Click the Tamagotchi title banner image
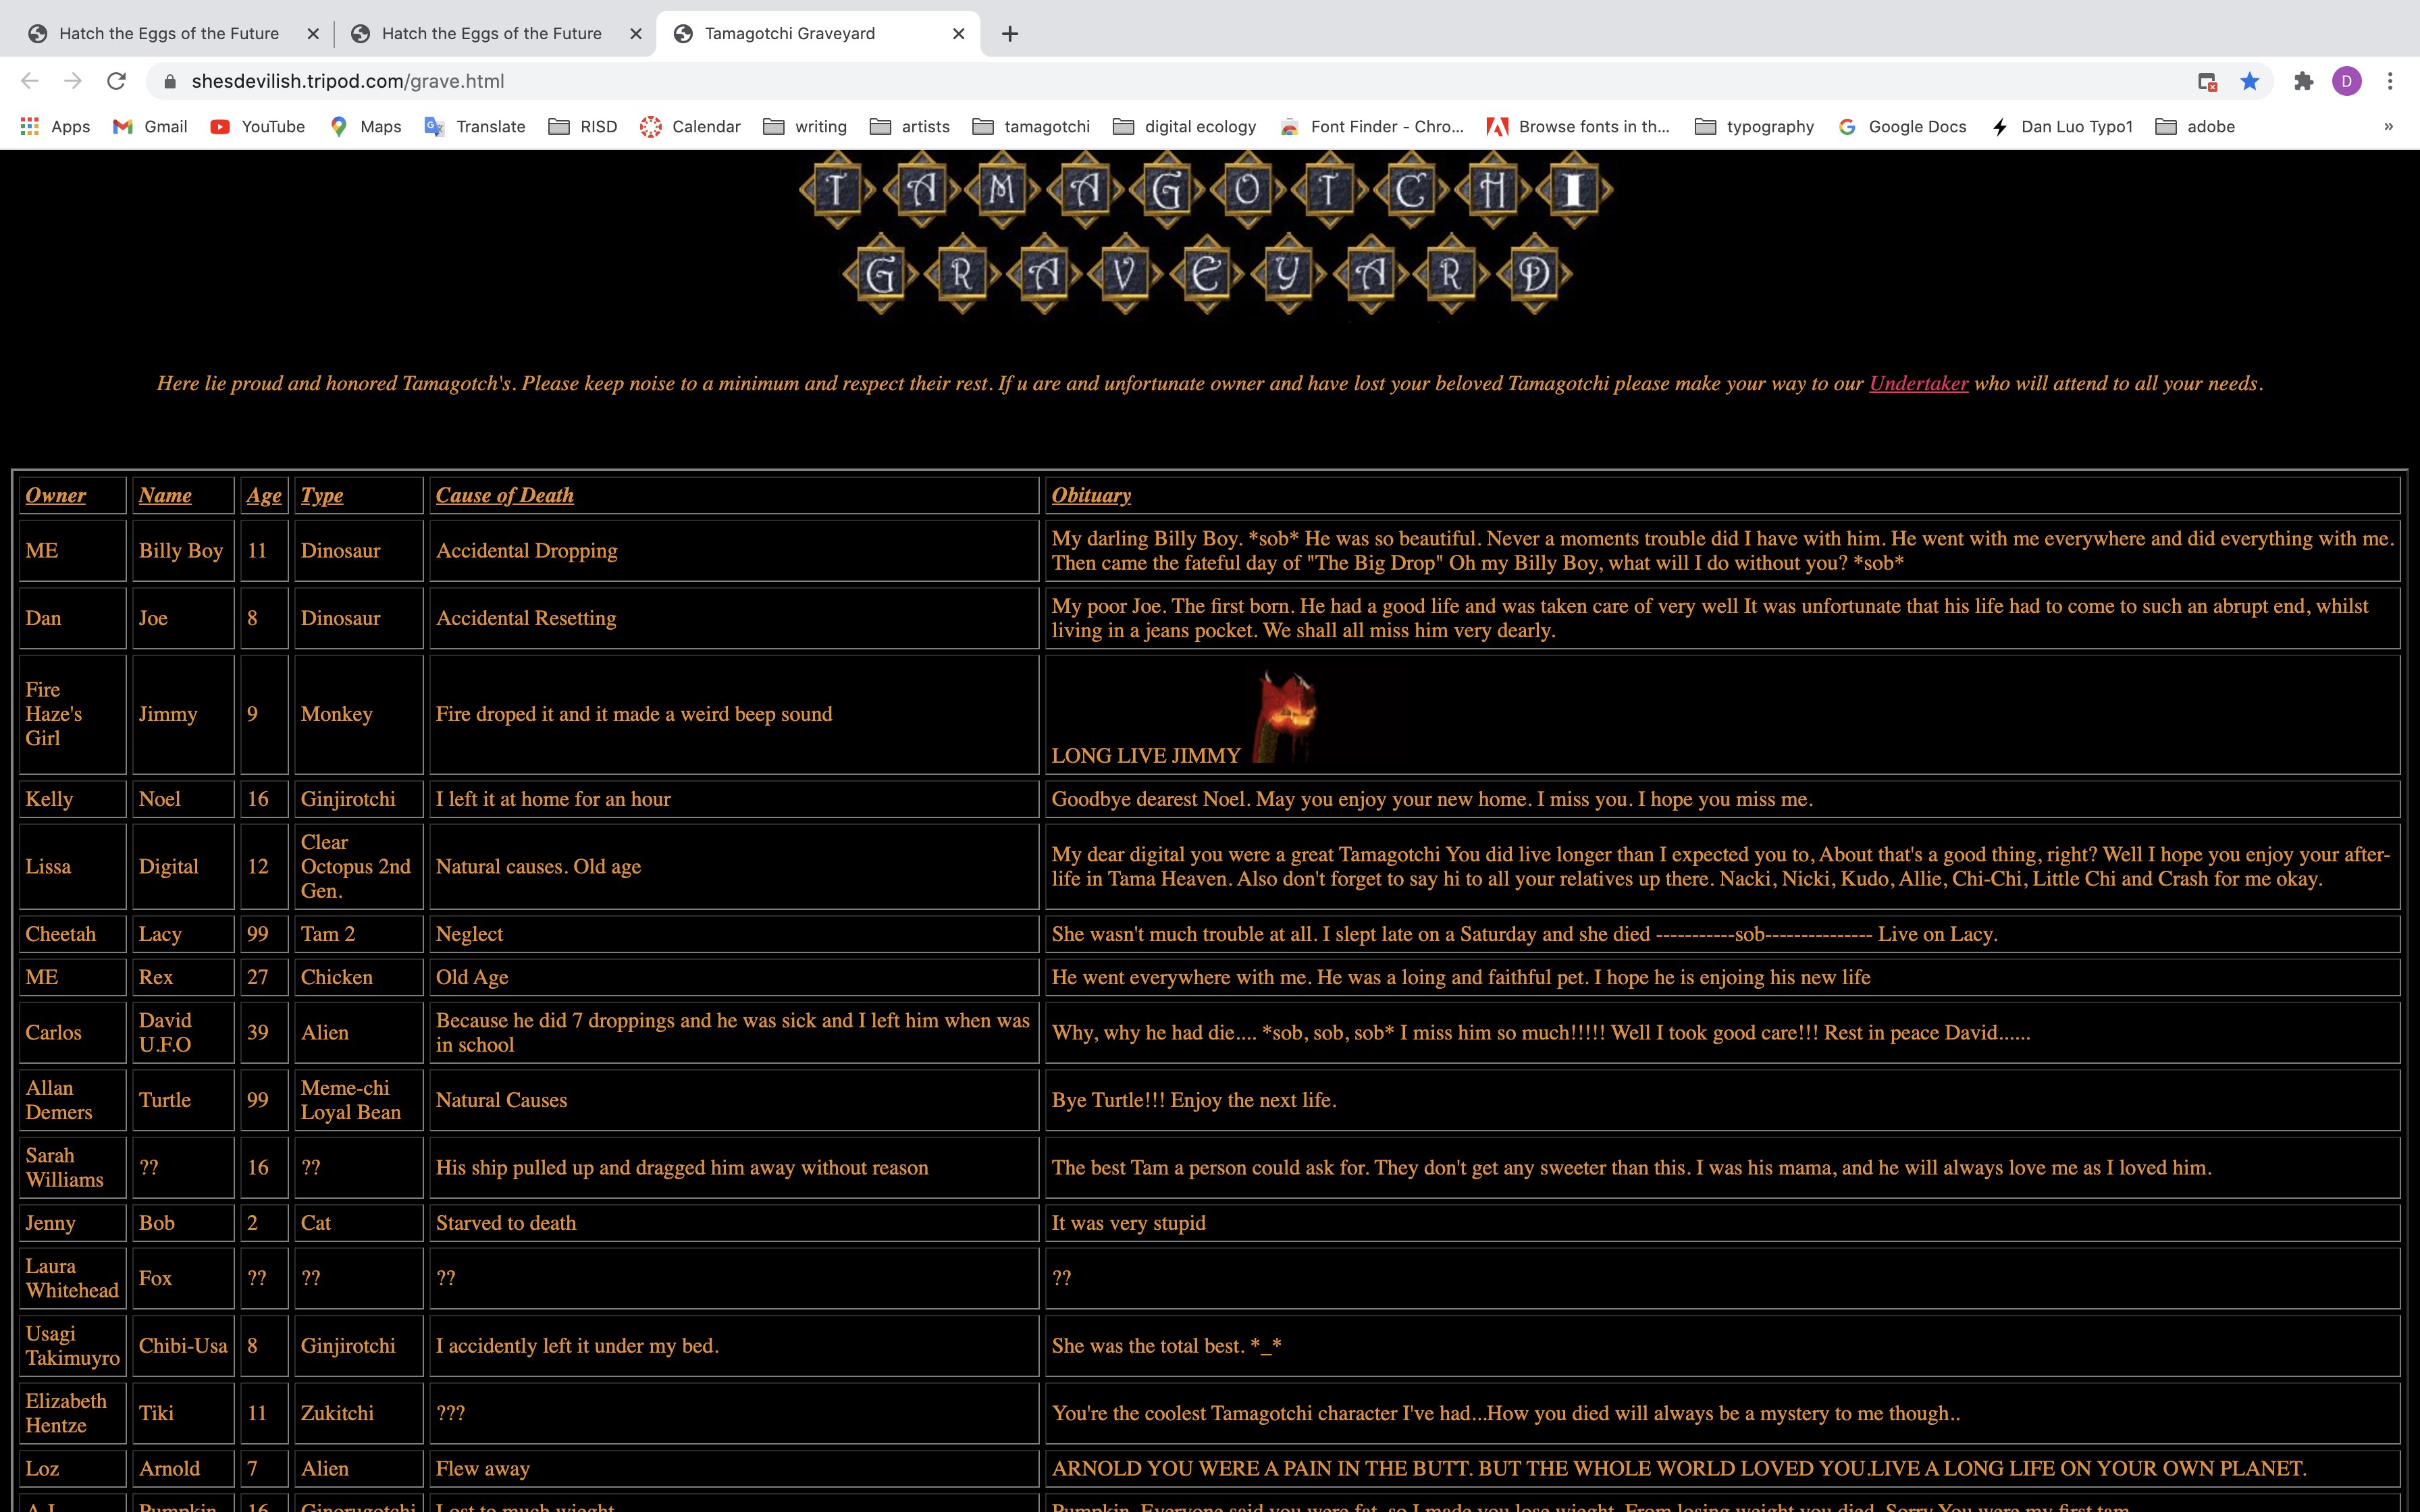Image resolution: width=2420 pixels, height=1512 pixels. click(1206, 190)
